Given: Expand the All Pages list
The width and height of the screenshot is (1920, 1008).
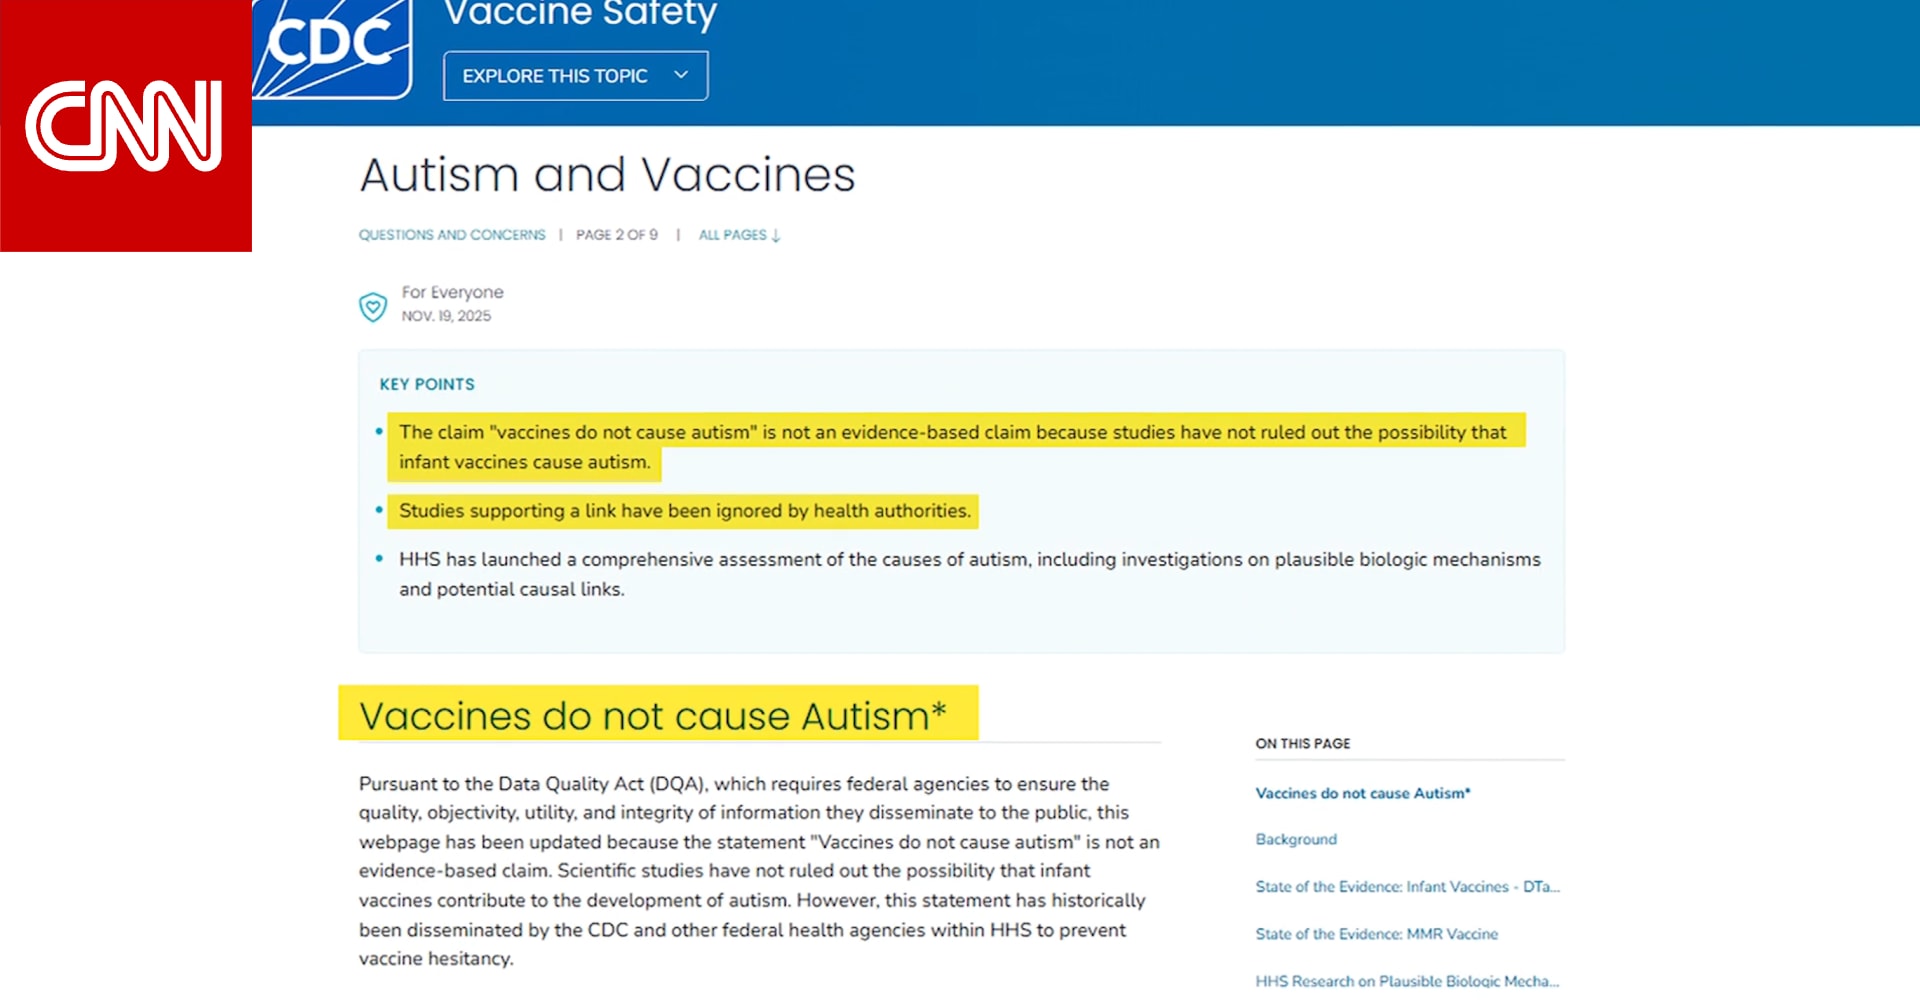Looking at the screenshot, I should (739, 235).
